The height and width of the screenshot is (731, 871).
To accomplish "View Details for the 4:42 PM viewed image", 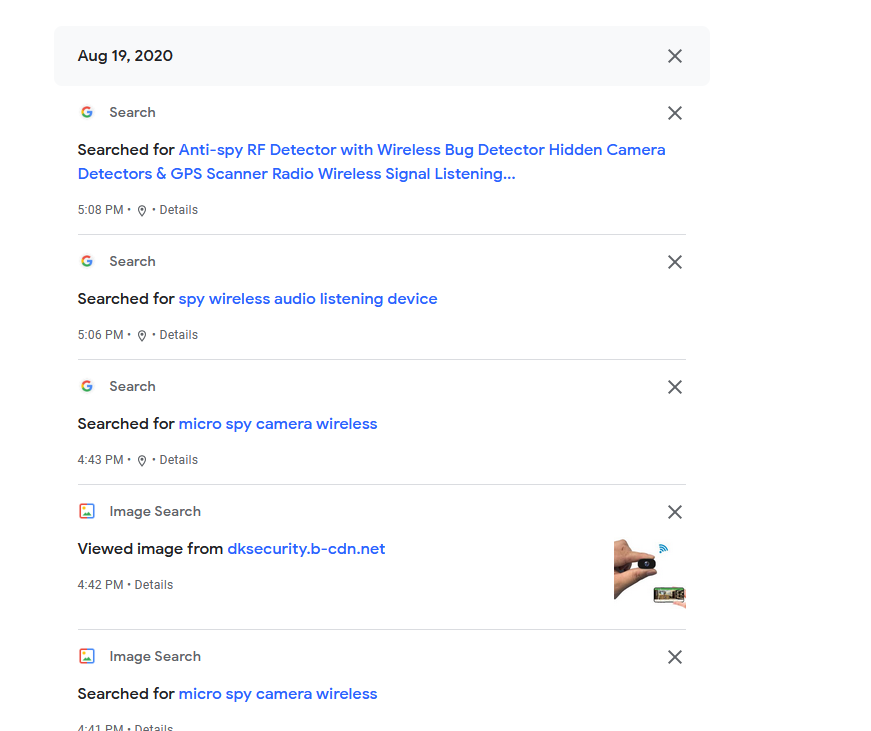I will click(x=154, y=585).
